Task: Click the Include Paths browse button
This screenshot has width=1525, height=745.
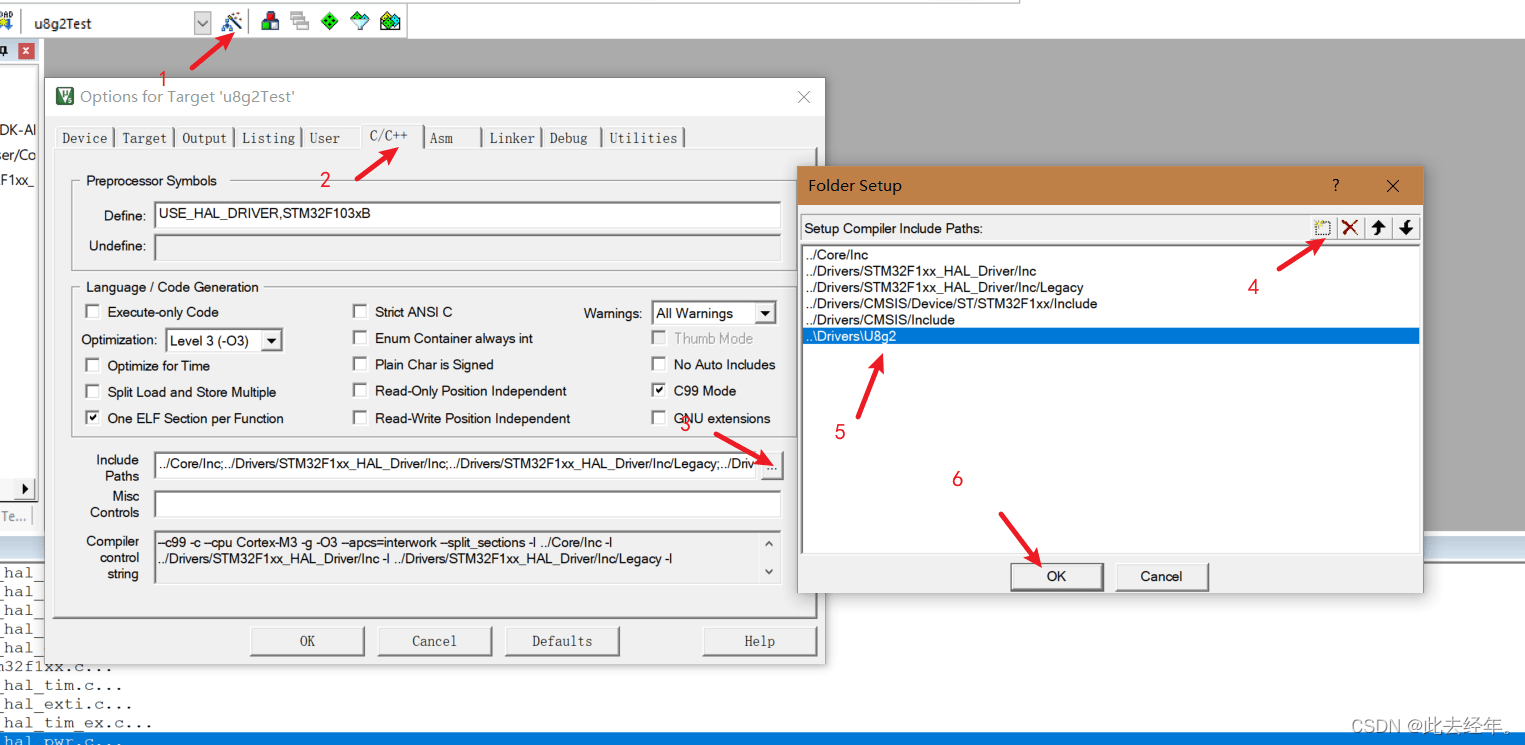Action: [771, 465]
